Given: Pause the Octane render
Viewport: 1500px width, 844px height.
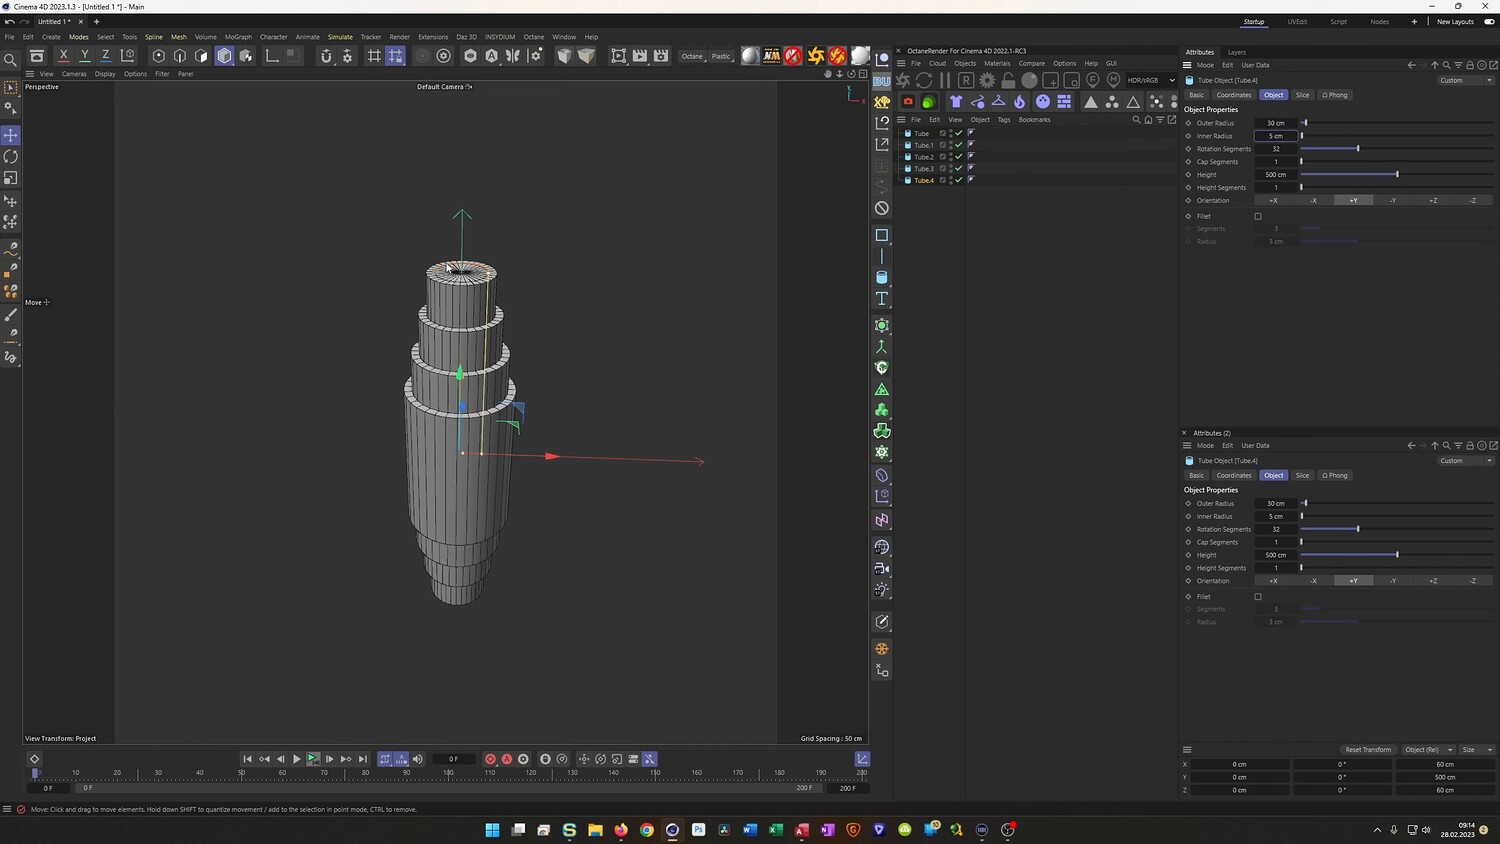Looking at the screenshot, I should (945, 80).
